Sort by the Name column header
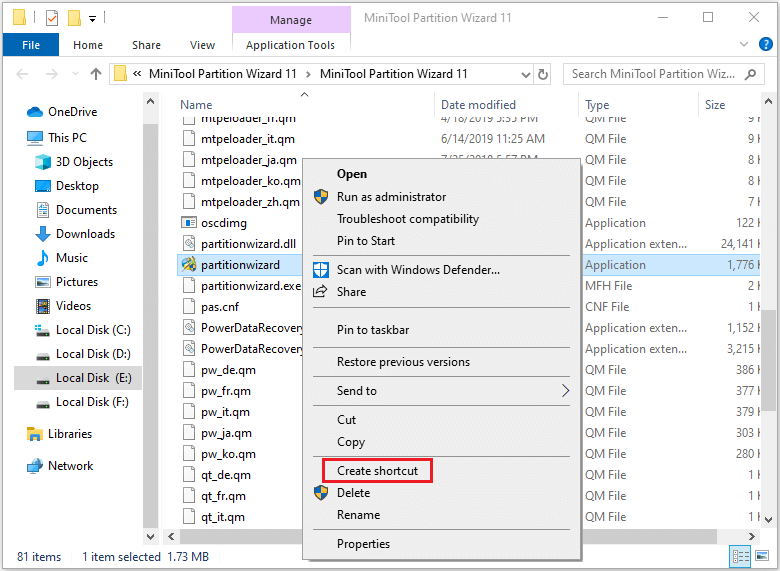 pos(196,105)
